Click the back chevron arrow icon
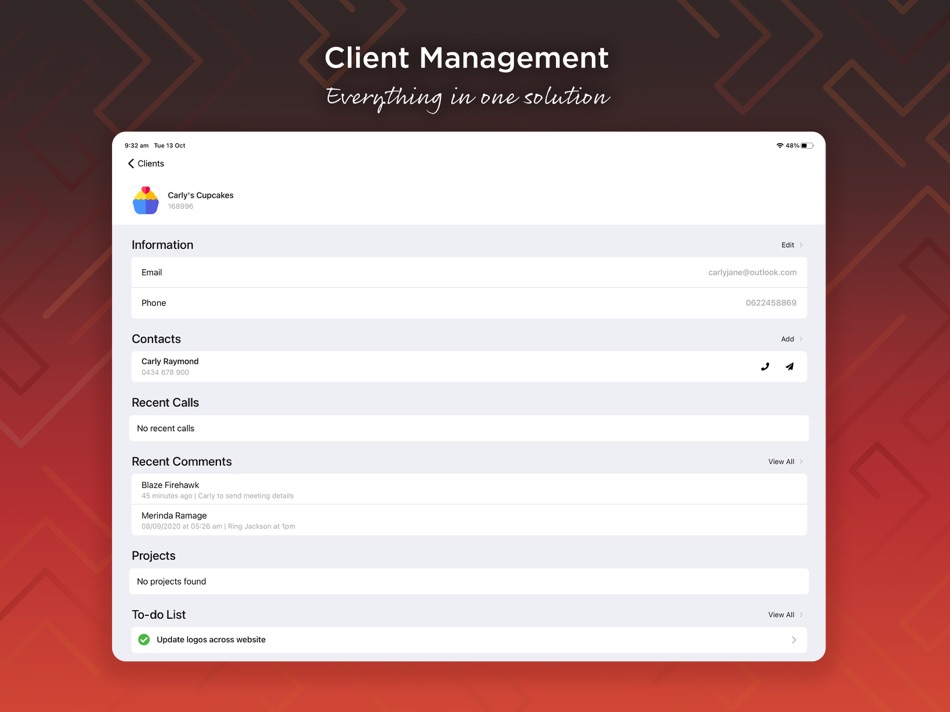Image resolution: width=950 pixels, height=712 pixels. pos(131,164)
